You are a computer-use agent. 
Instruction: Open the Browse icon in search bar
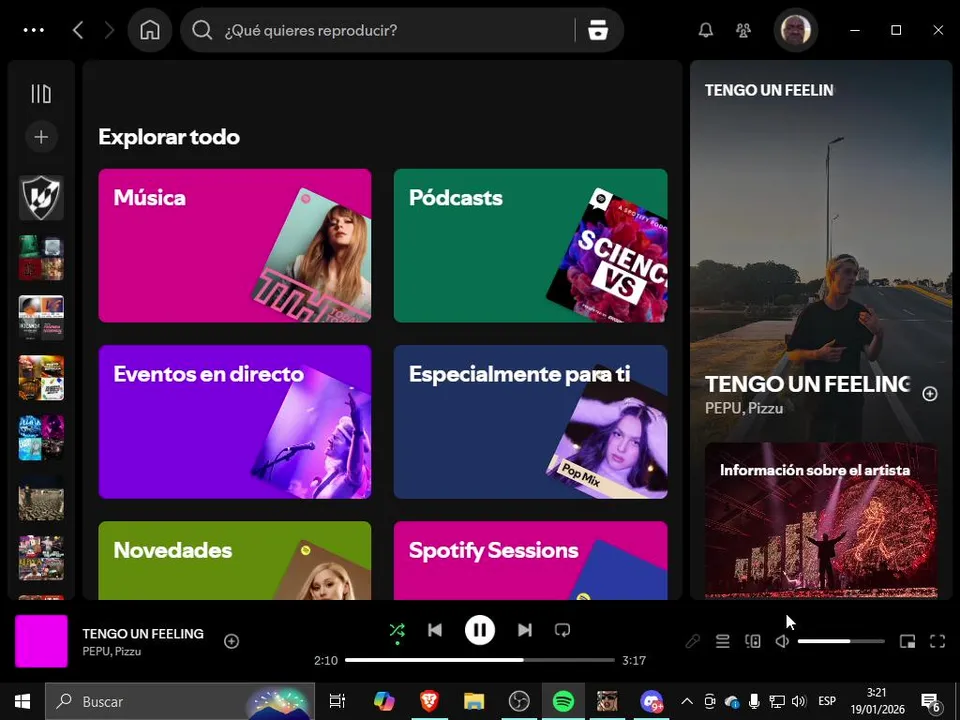tap(598, 30)
